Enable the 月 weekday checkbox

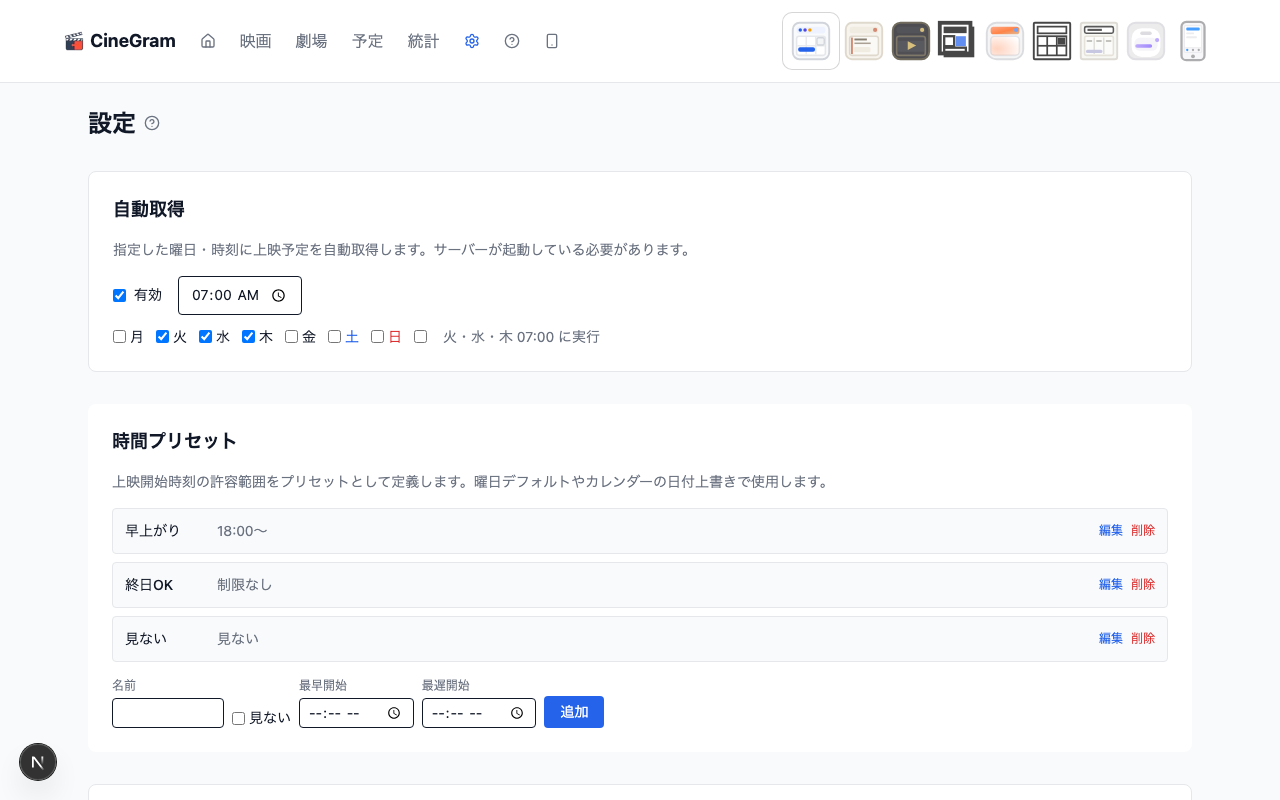tap(119, 336)
